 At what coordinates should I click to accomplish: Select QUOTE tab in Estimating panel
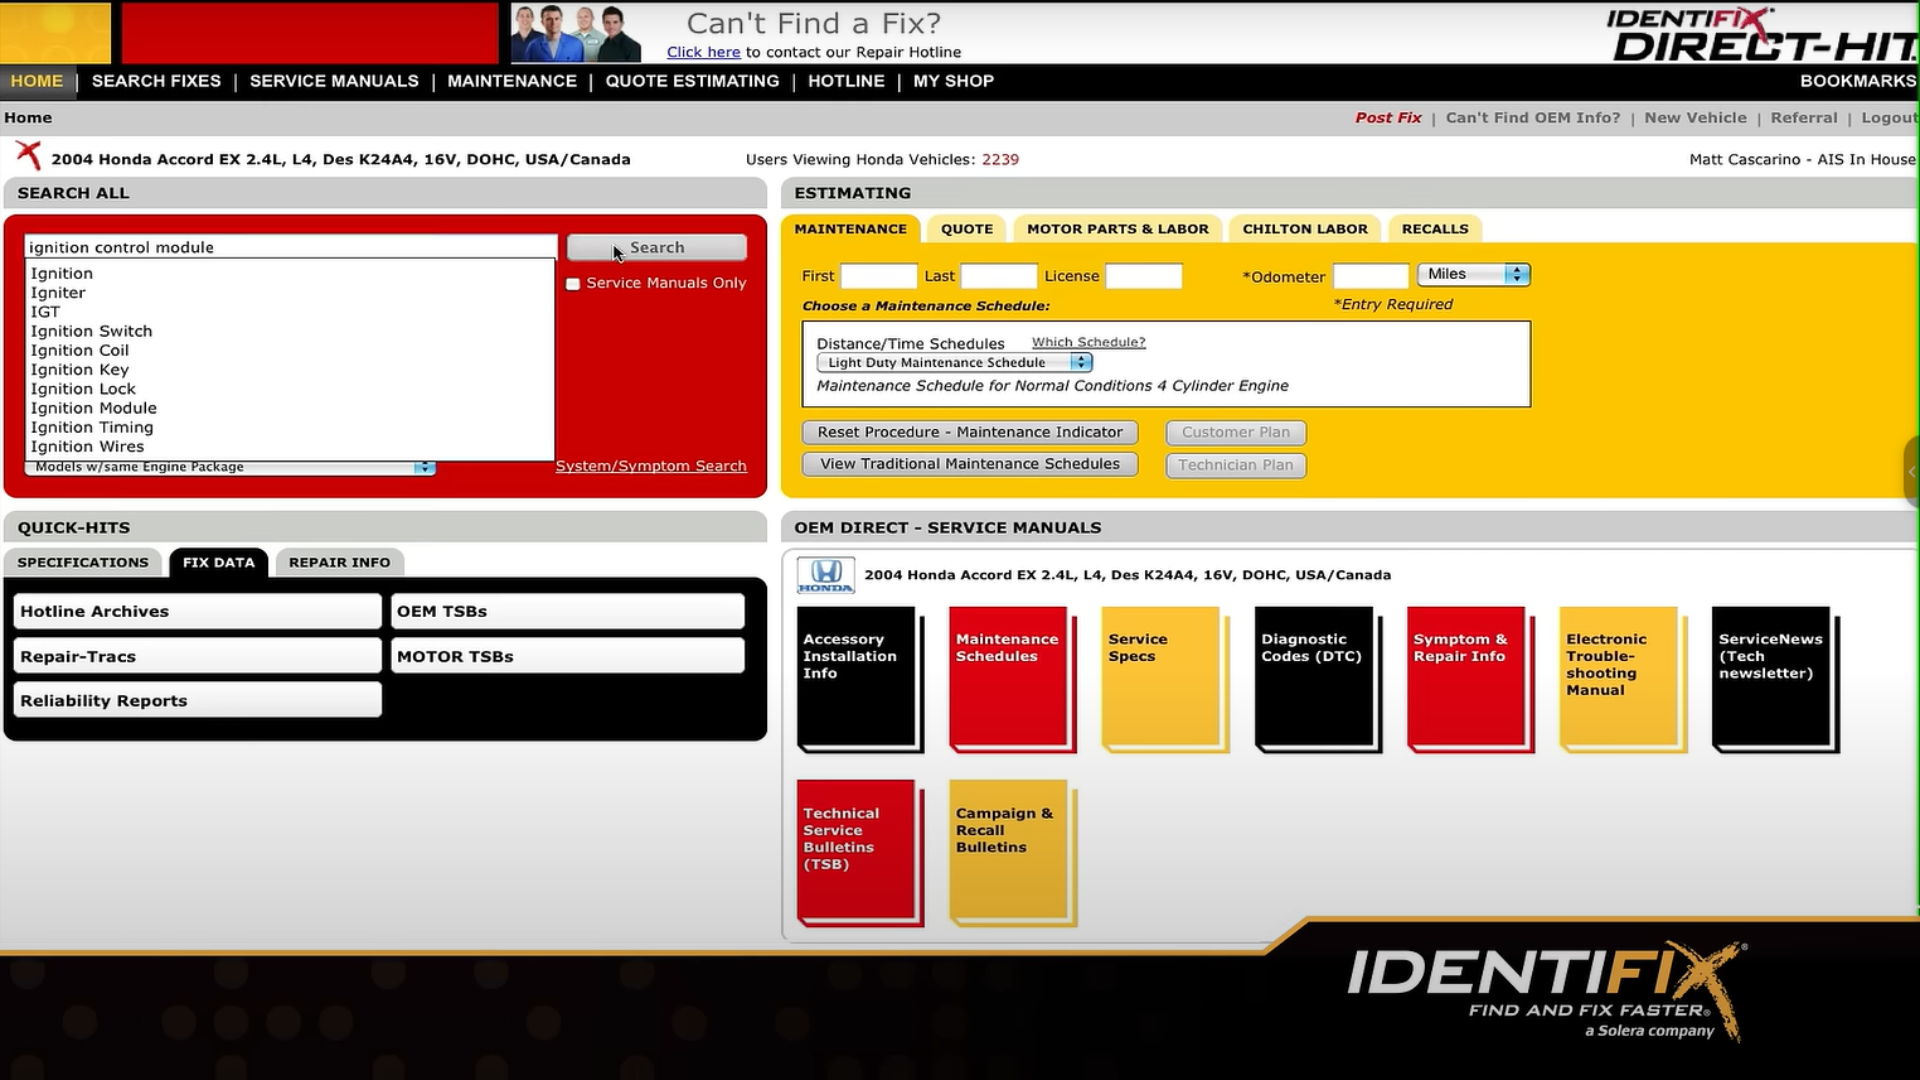967,228
